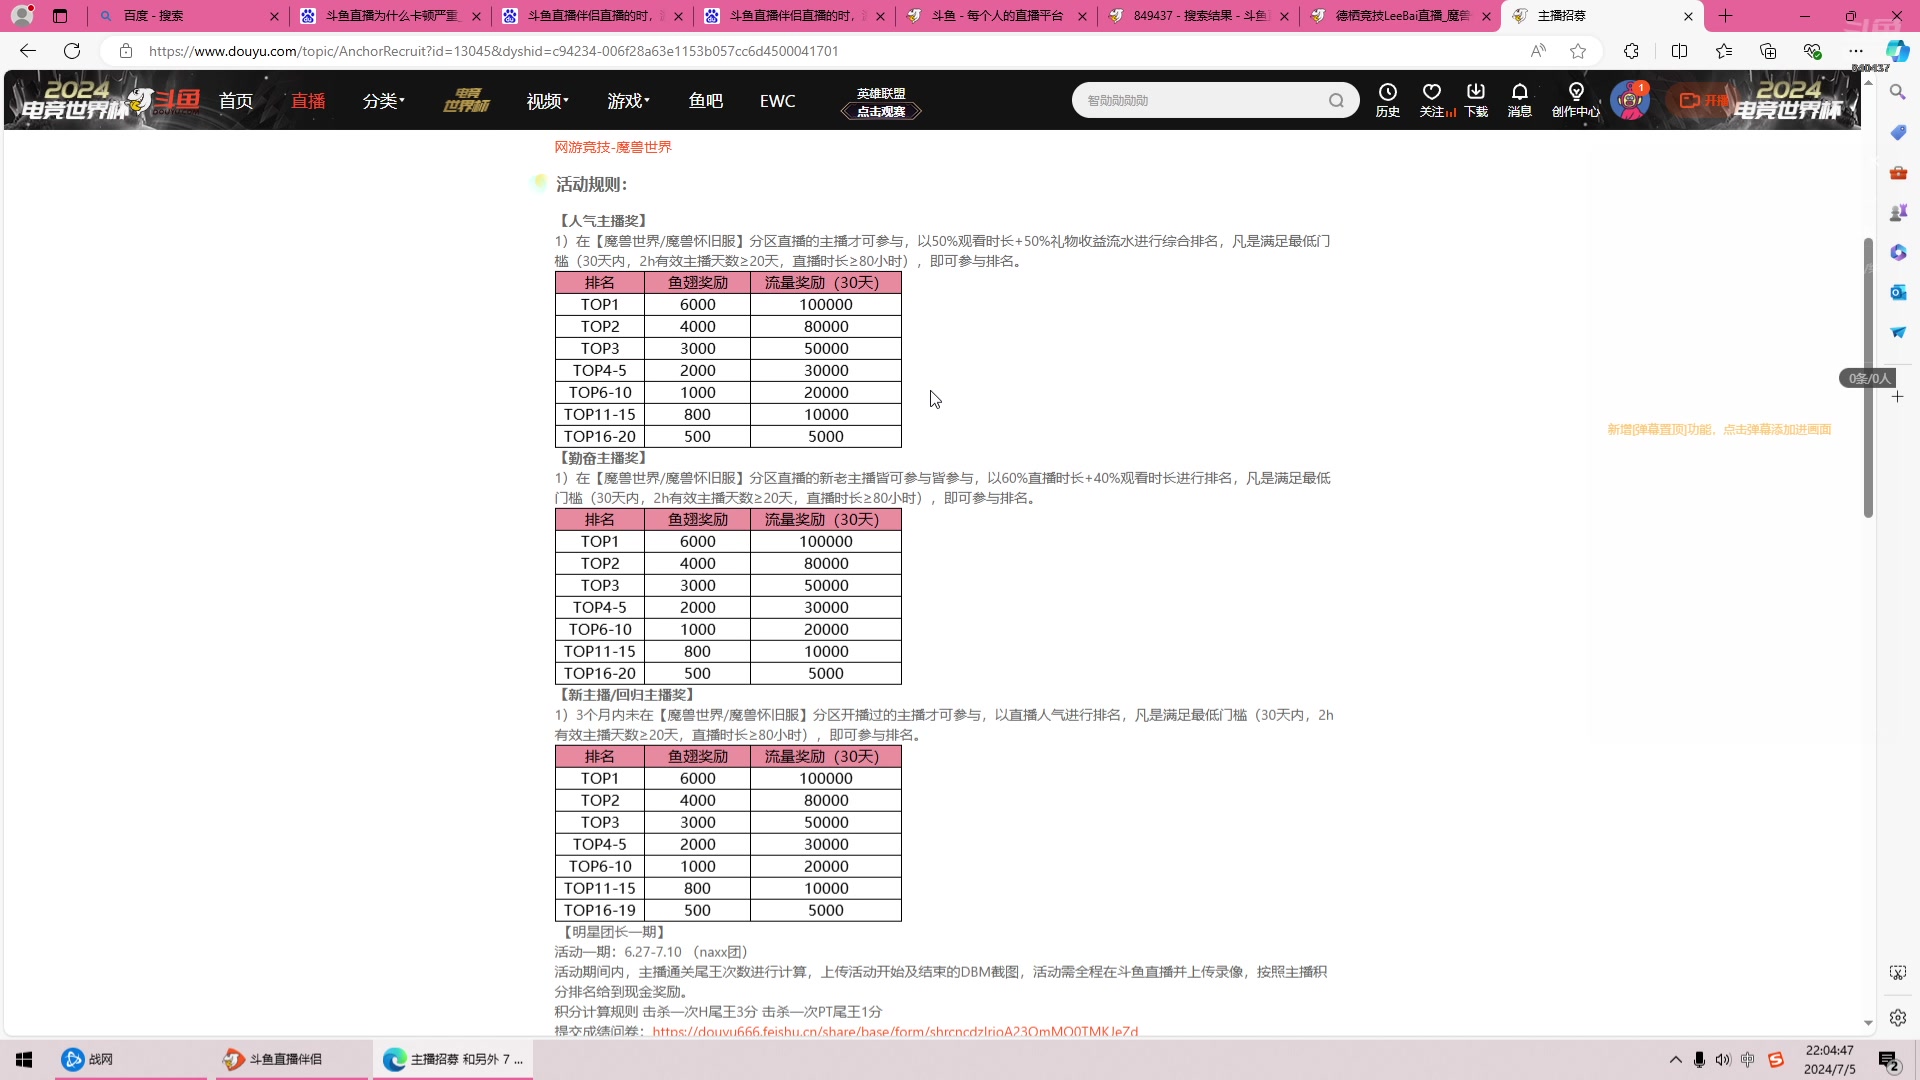Open Edge sidebar search icon

1897,92
